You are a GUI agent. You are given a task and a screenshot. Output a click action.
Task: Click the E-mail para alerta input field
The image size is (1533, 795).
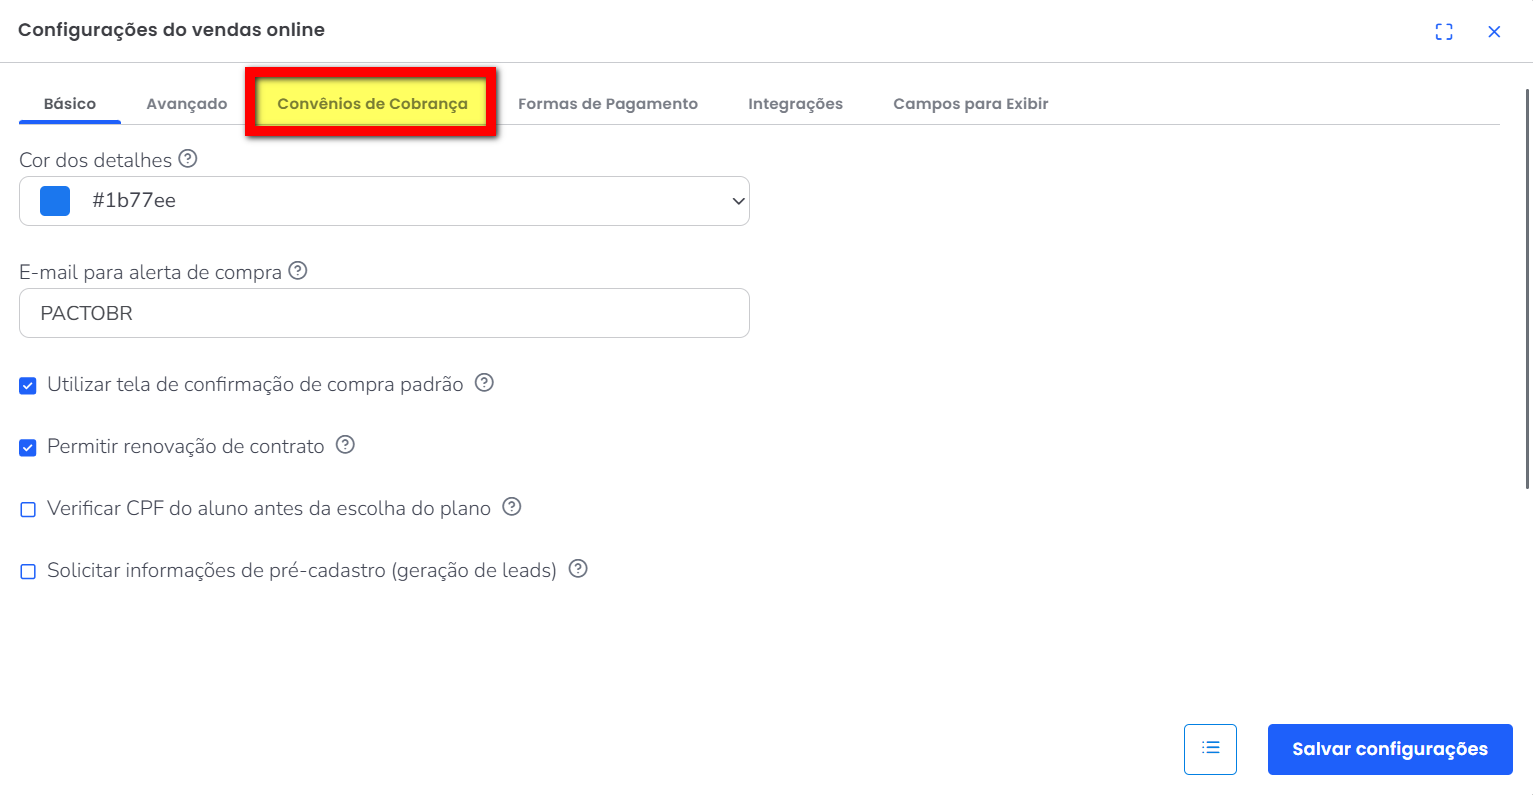[384, 313]
